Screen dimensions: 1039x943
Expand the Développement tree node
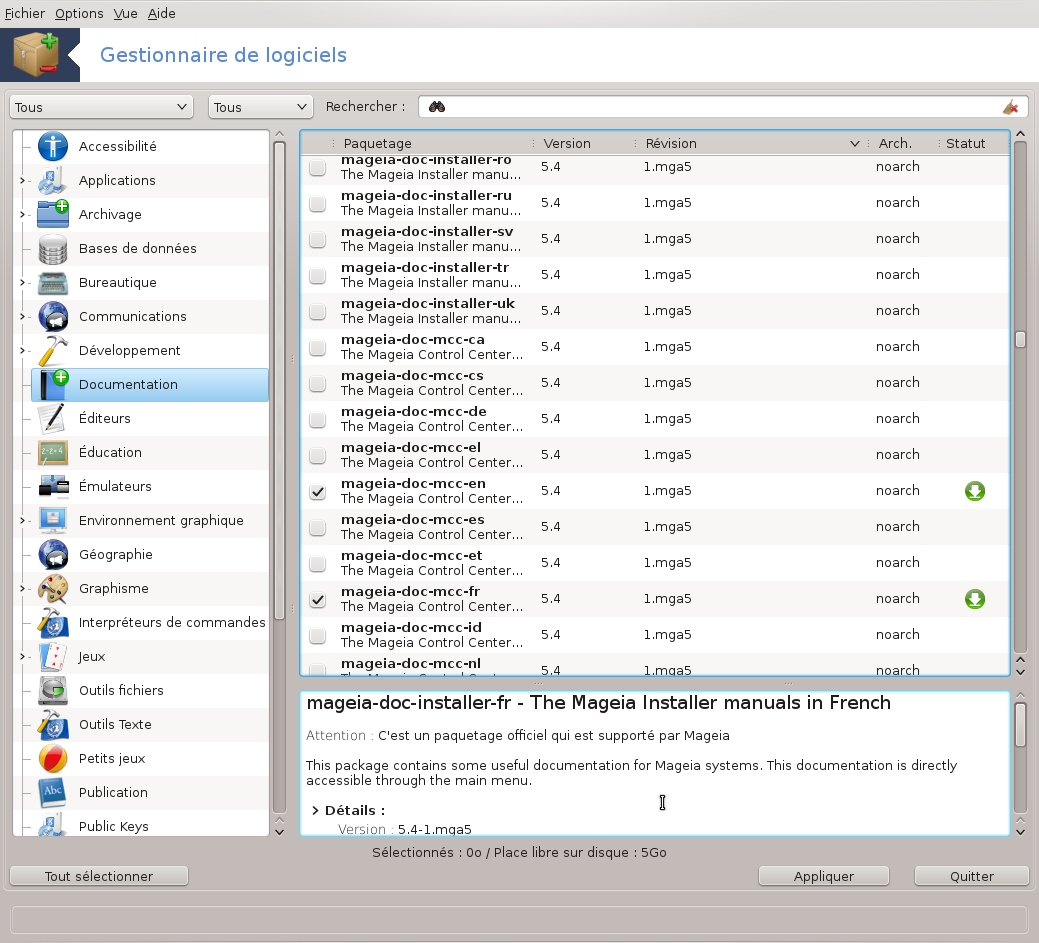22,351
